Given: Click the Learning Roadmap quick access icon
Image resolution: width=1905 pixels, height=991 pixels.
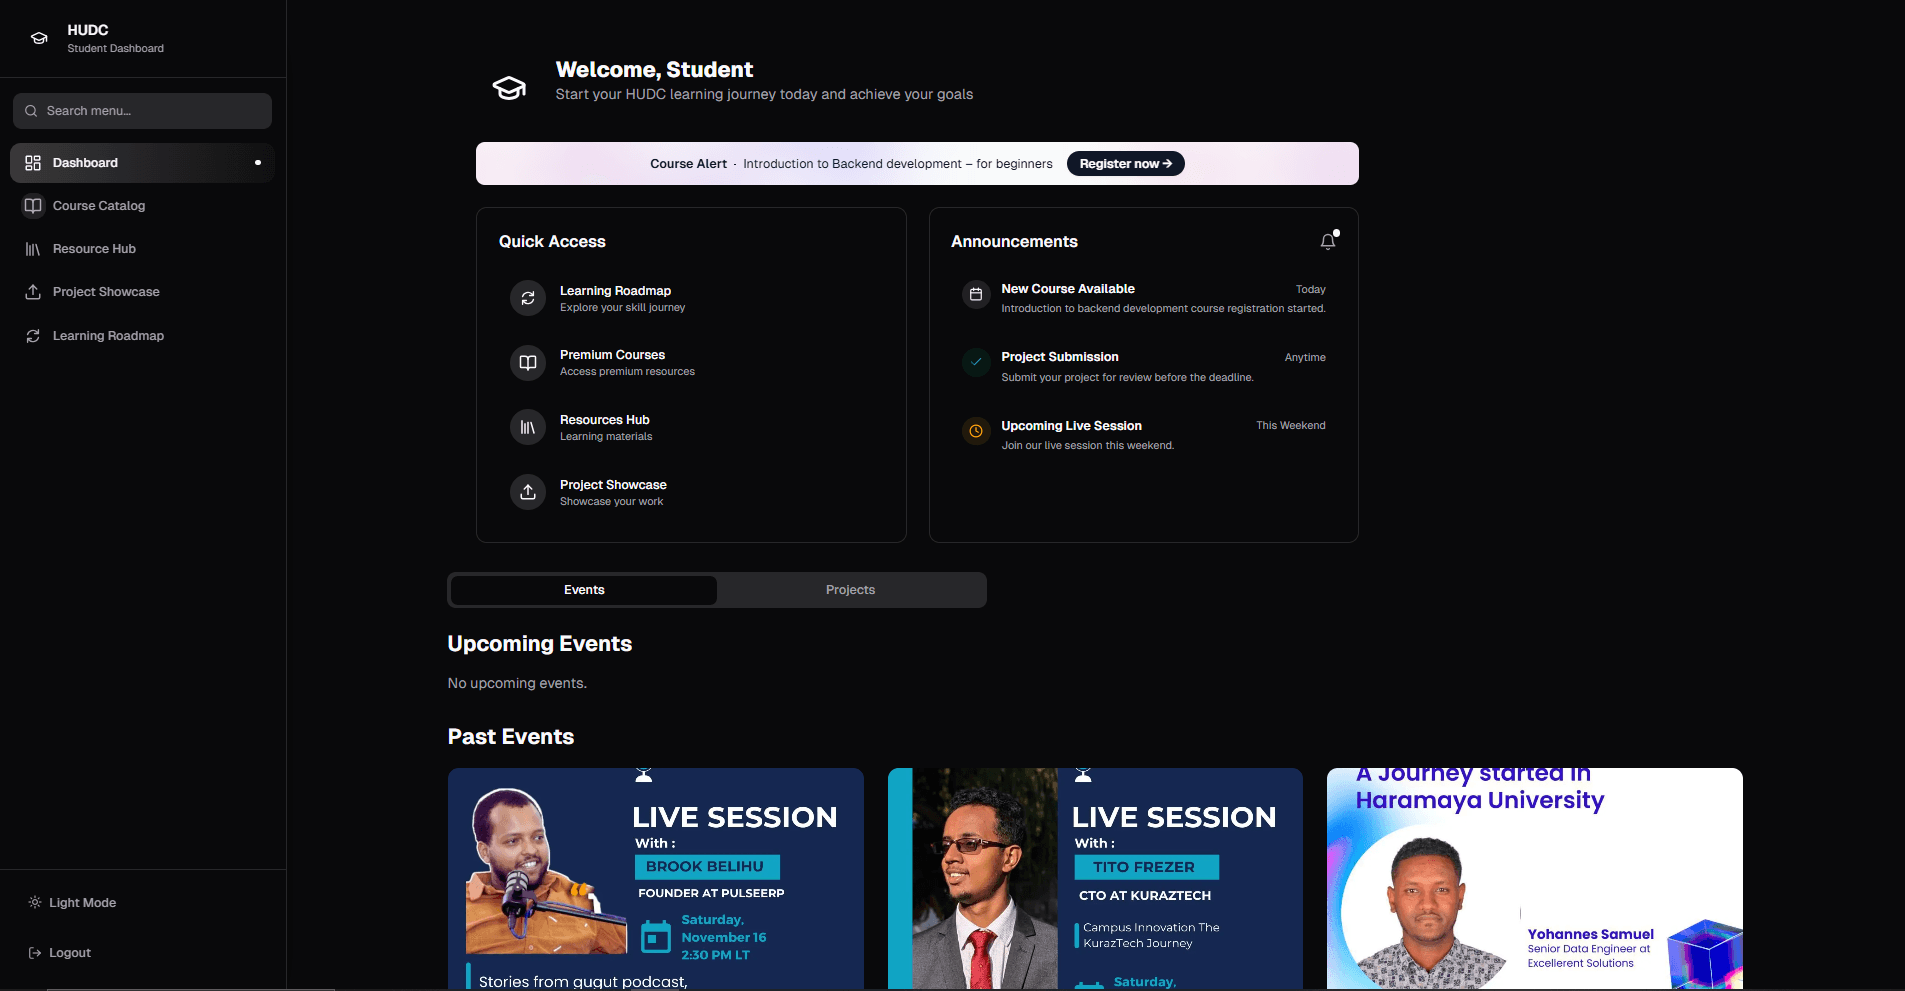Looking at the screenshot, I should pyautogui.click(x=528, y=298).
